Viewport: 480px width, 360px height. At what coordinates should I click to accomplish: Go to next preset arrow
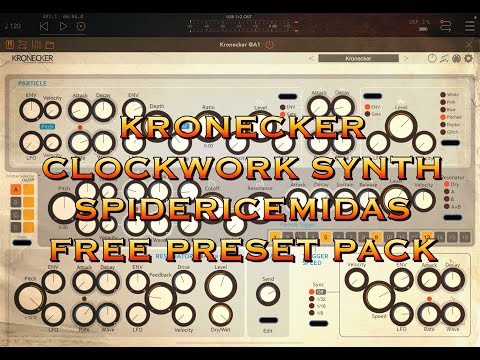406,58
